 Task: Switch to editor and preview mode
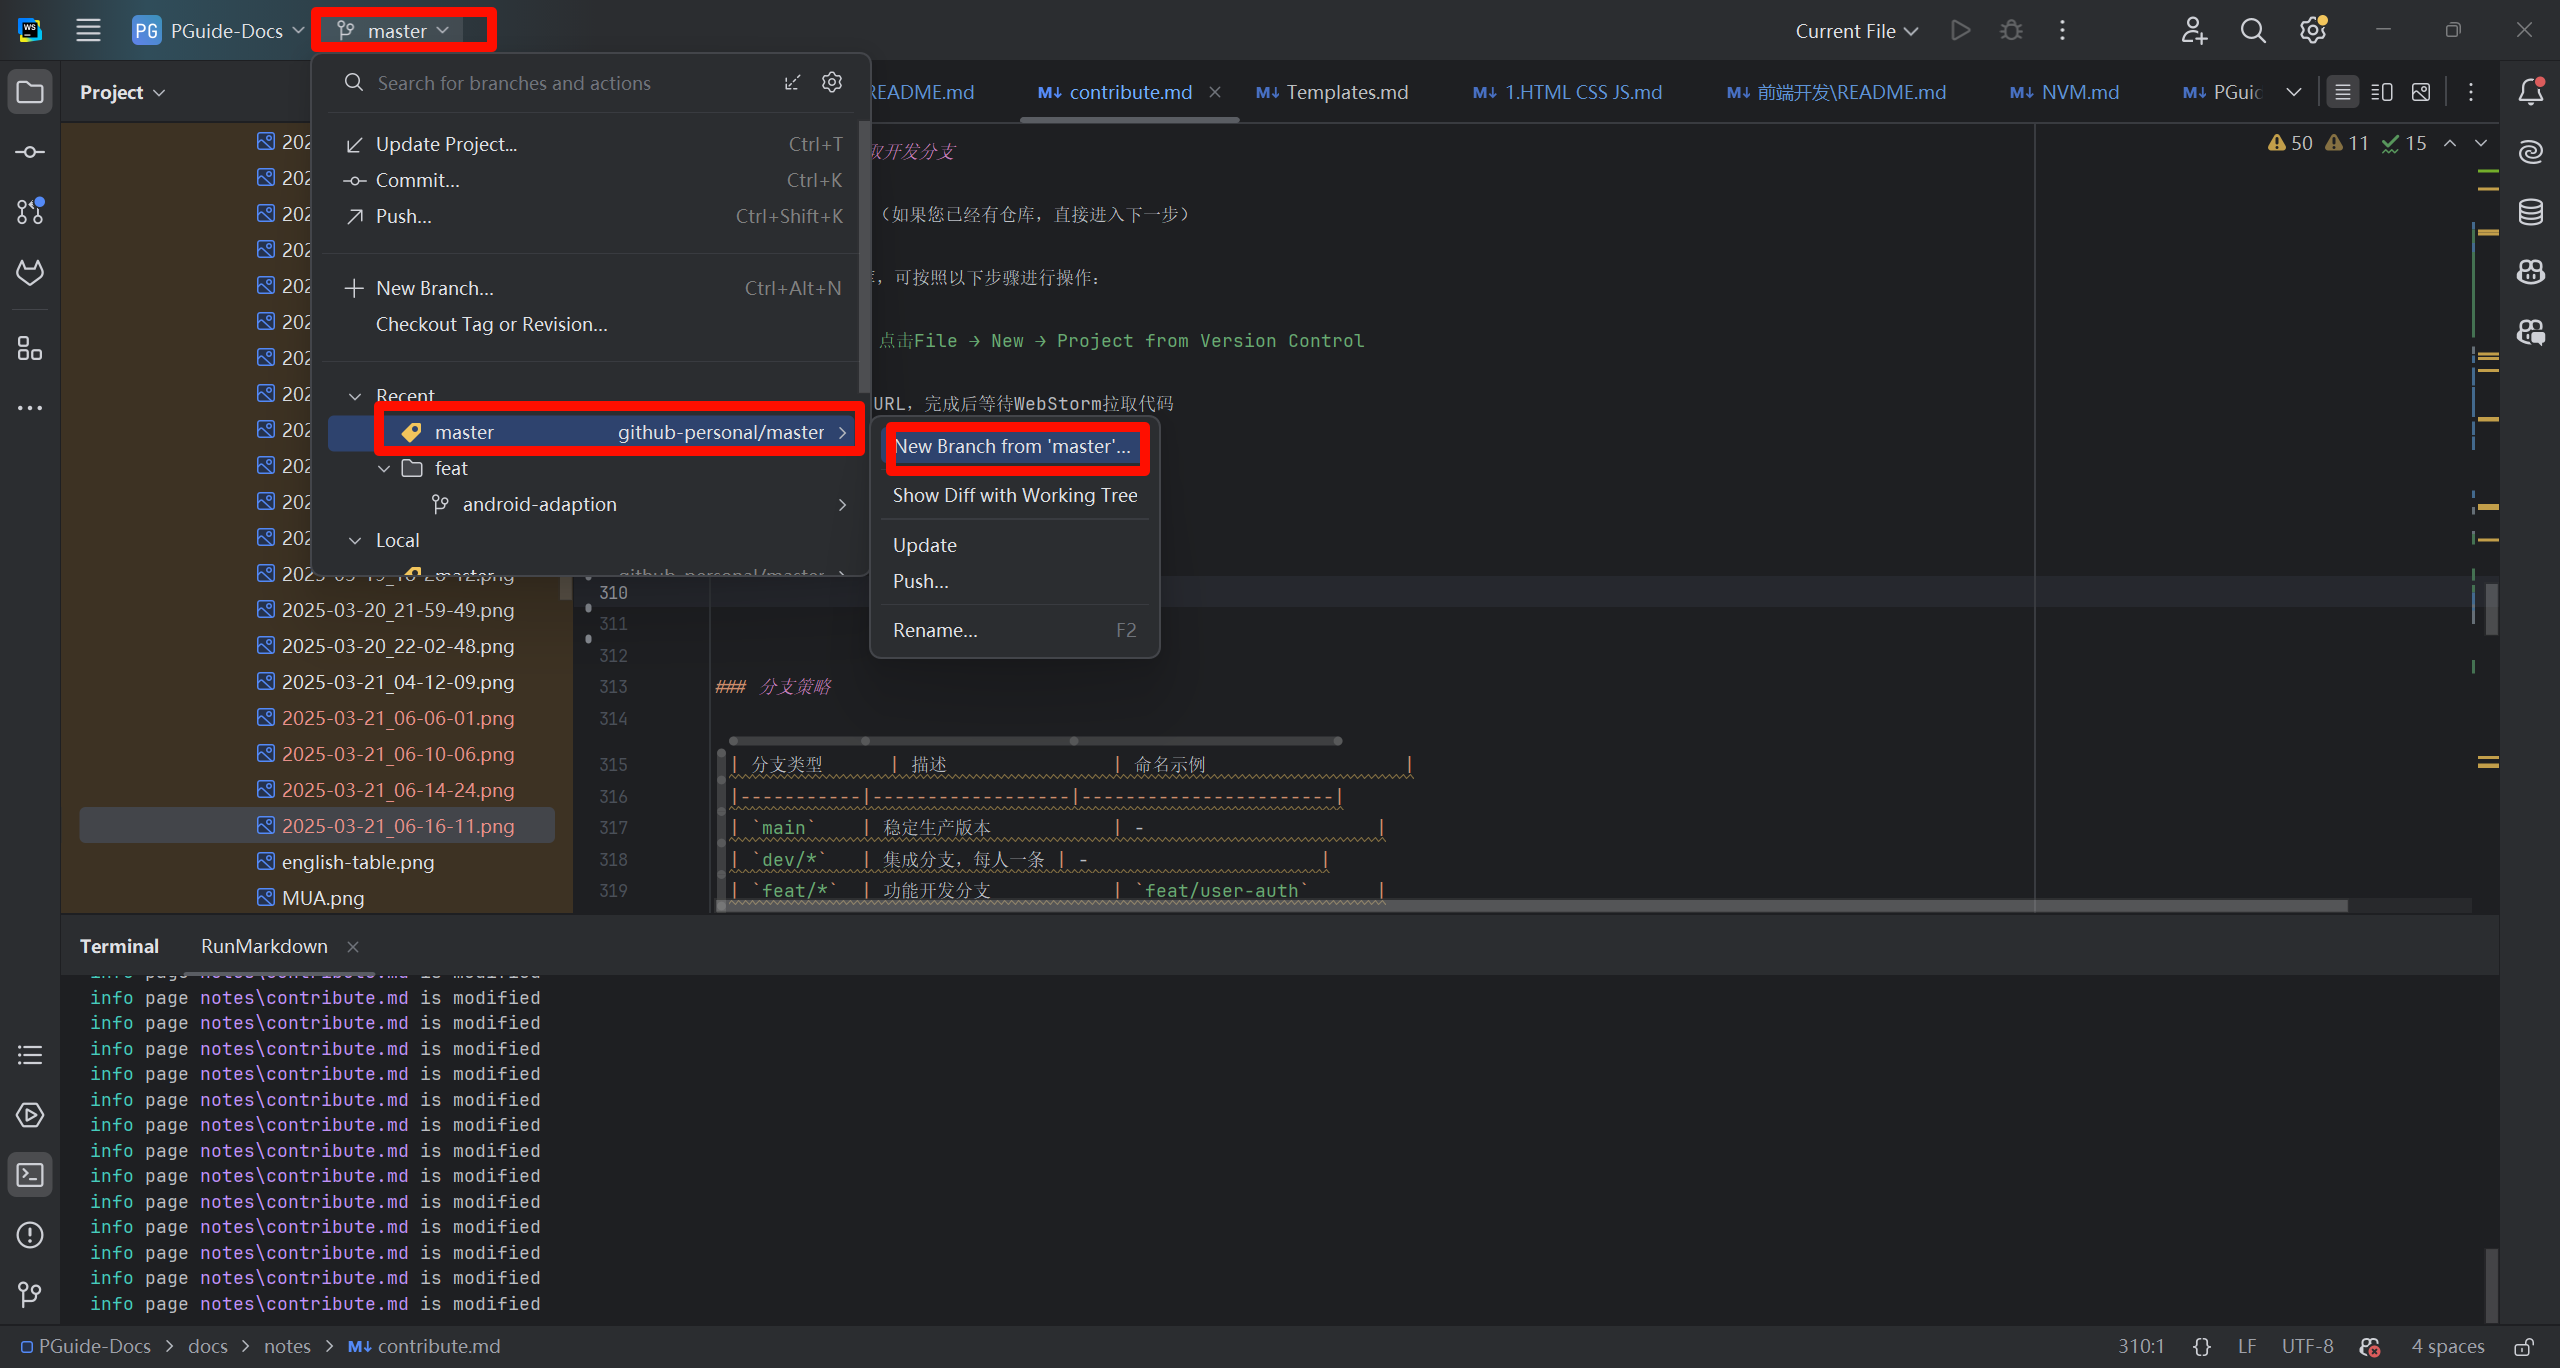coord(2381,92)
